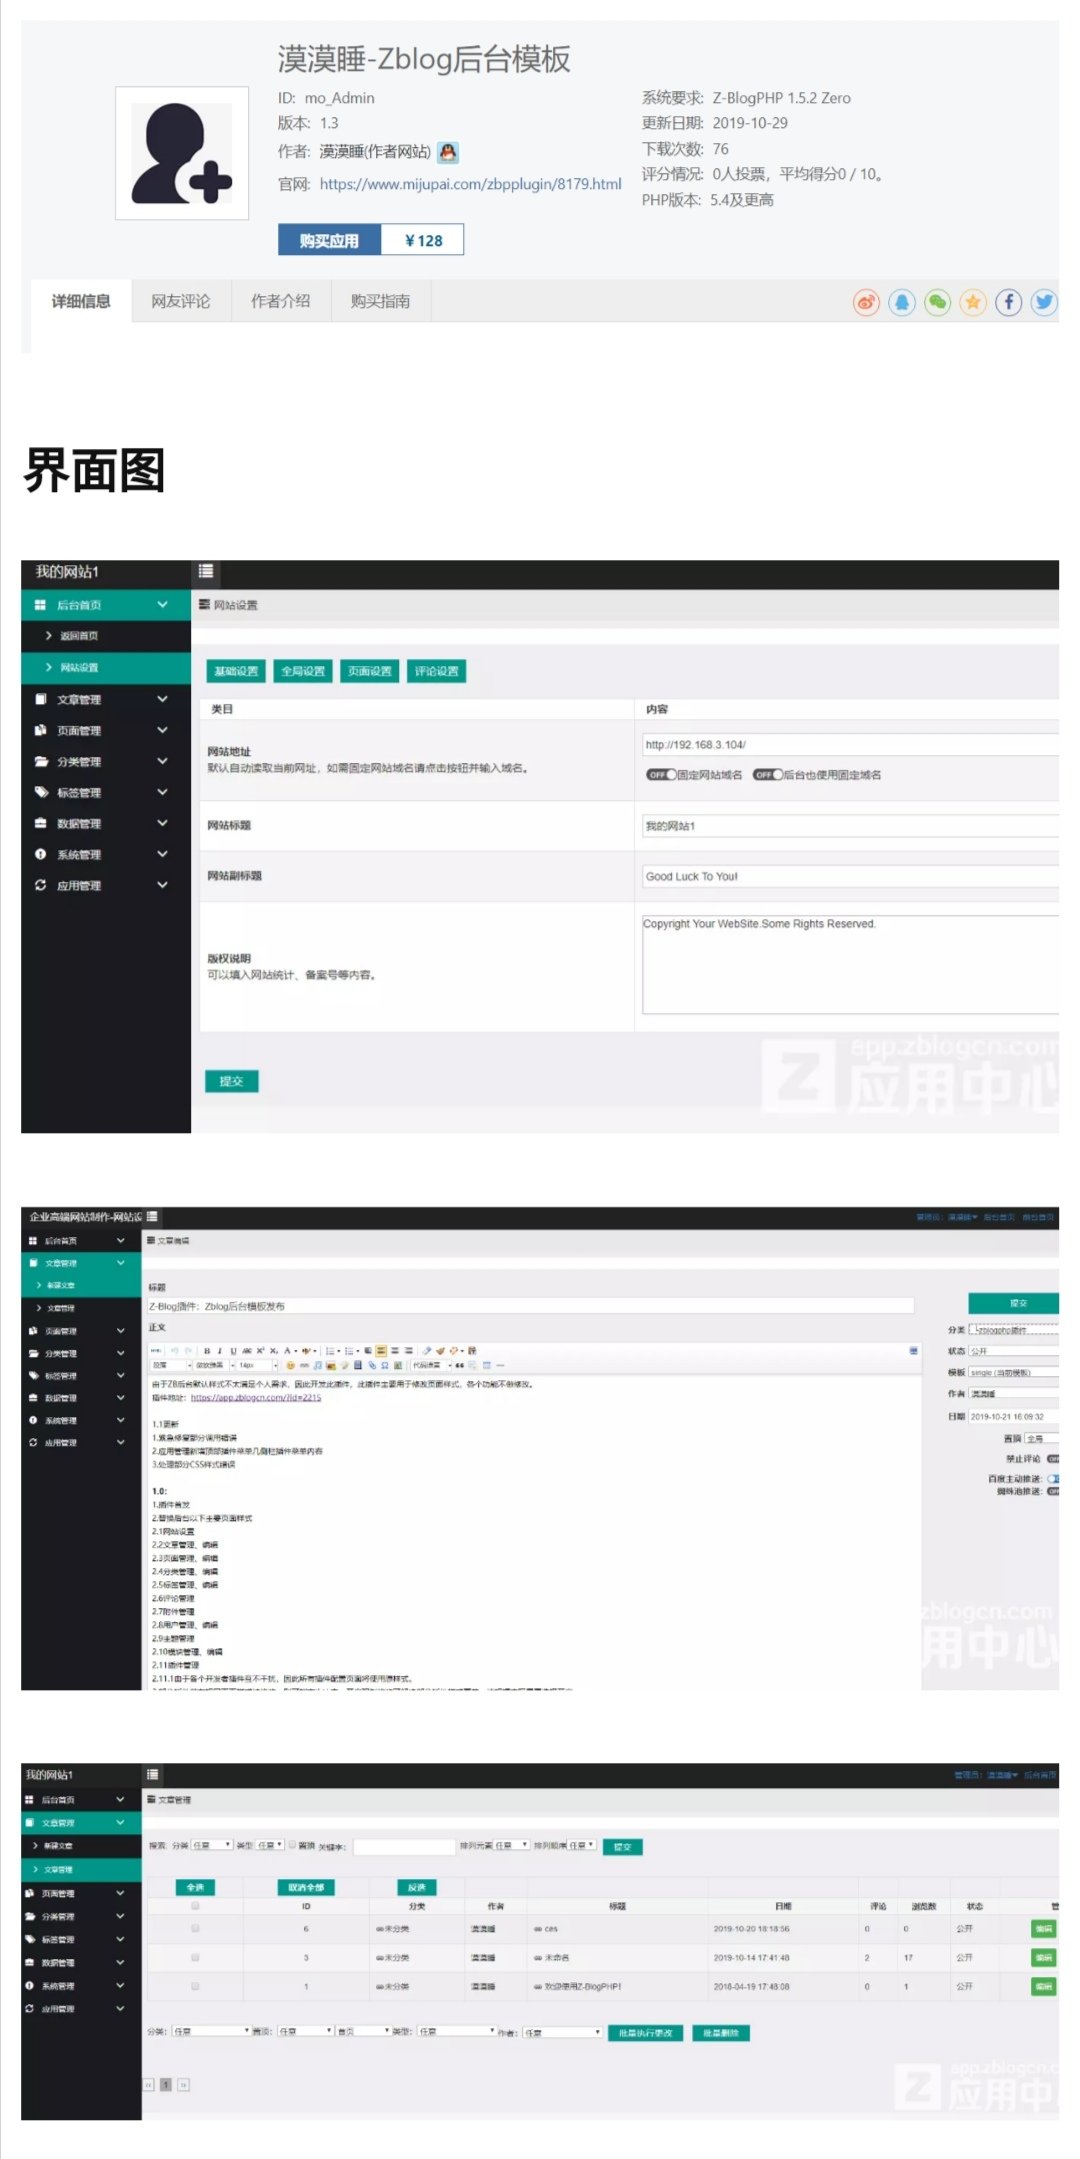
Task: Select the 页面设置 settings tab
Action: click(x=370, y=671)
